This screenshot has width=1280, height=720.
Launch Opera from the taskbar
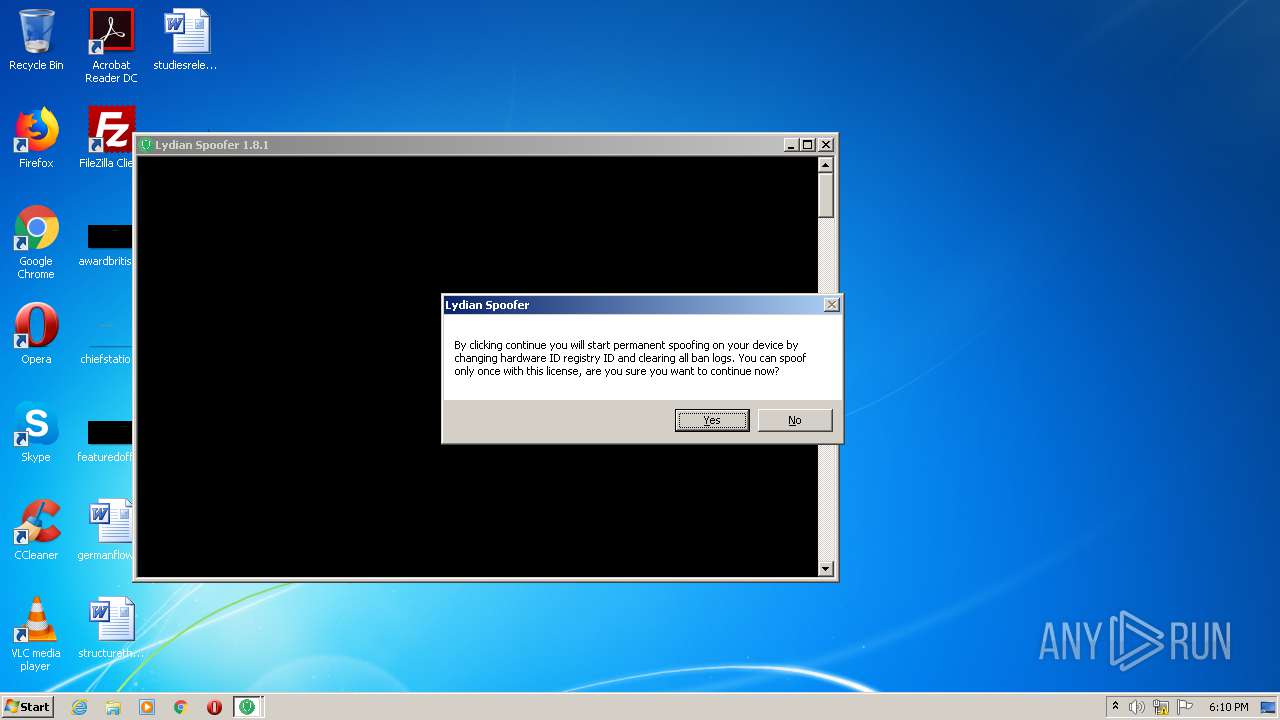coord(214,707)
